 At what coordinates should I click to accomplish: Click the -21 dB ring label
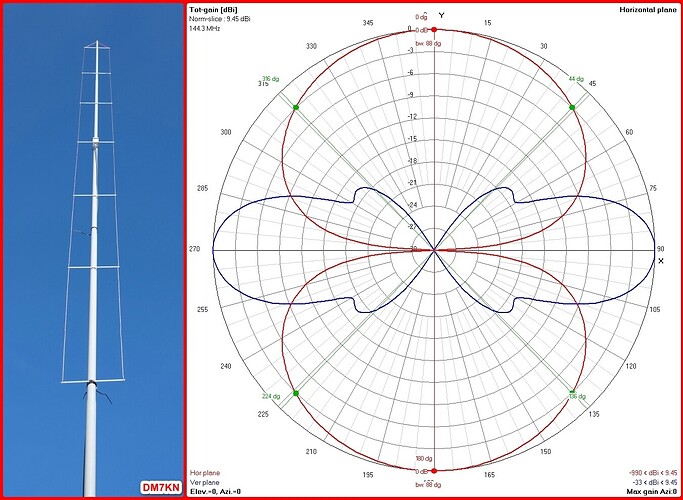point(412,183)
